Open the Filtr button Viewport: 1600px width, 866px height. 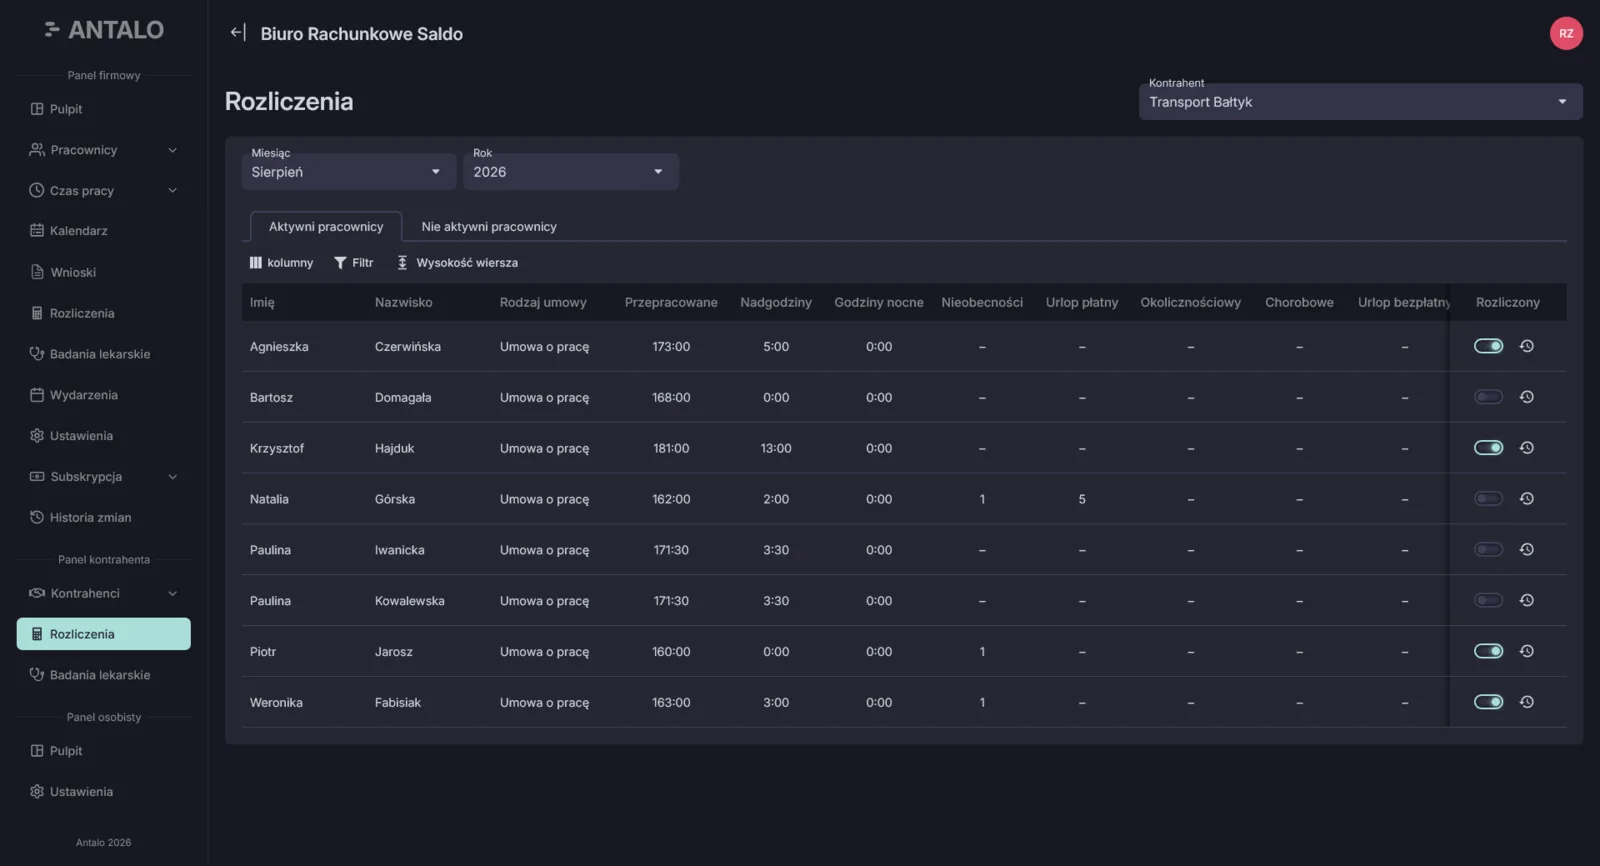tap(354, 263)
